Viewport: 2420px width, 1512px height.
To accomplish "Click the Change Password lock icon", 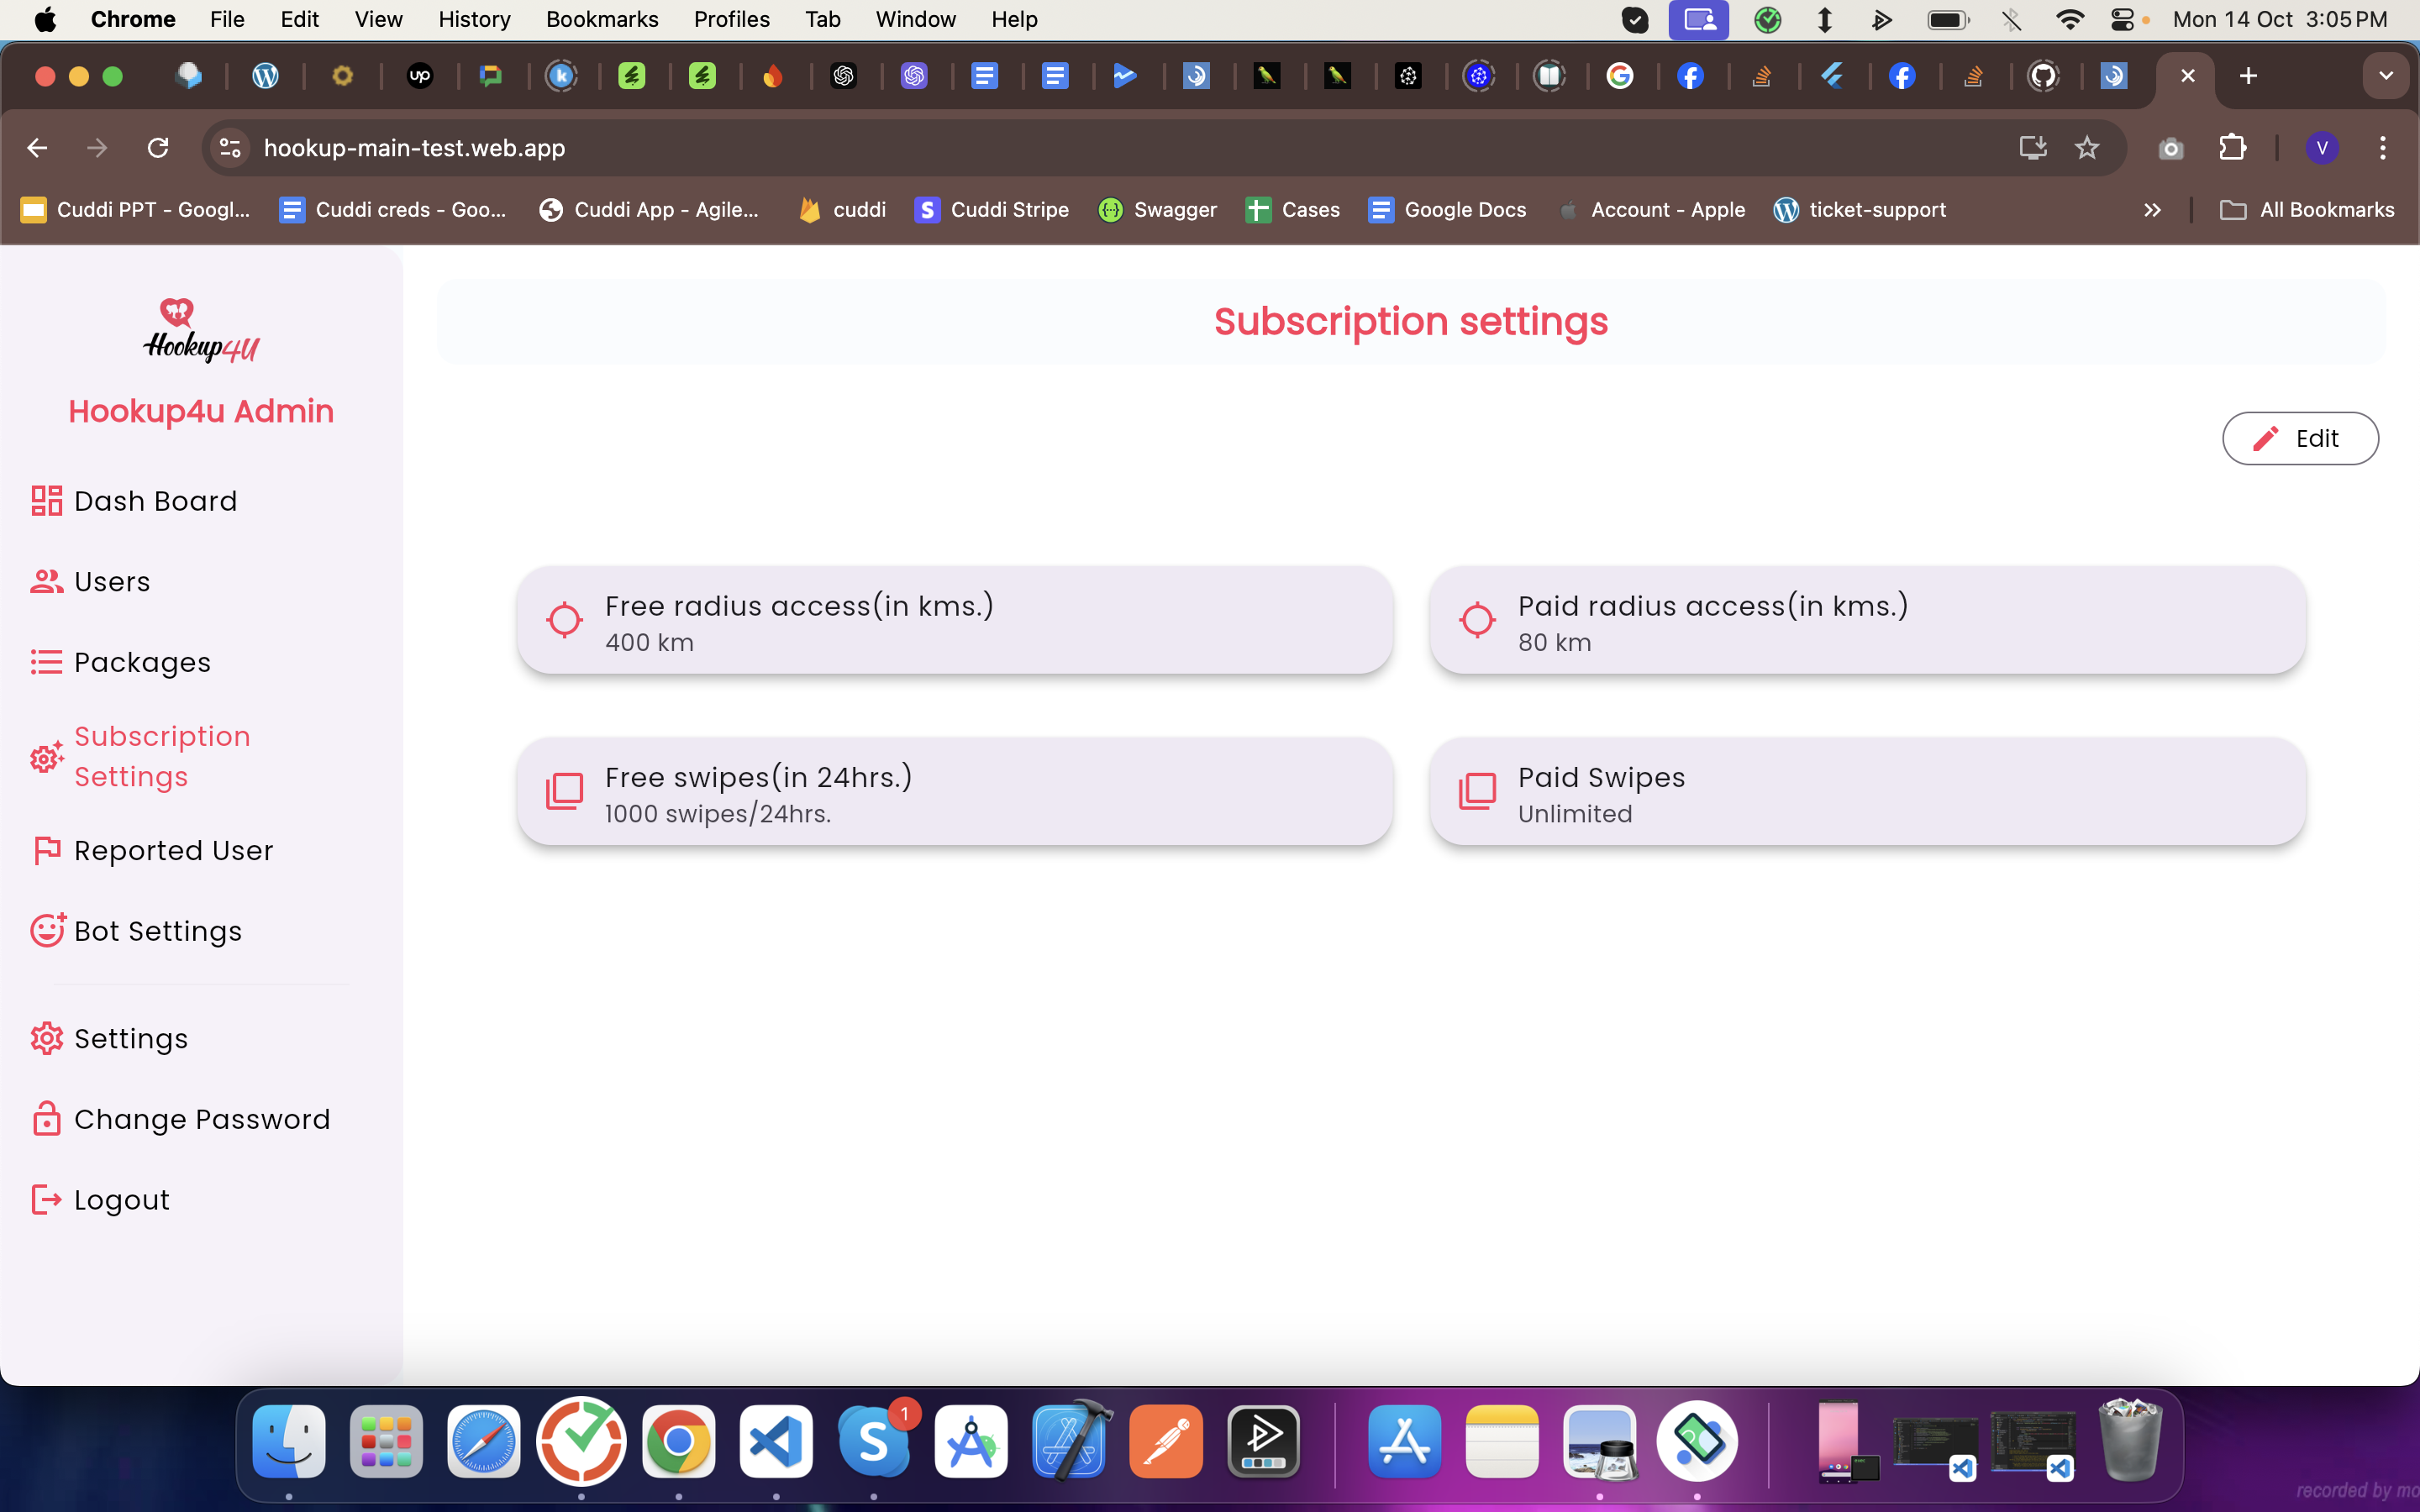I will coord(46,1118).
